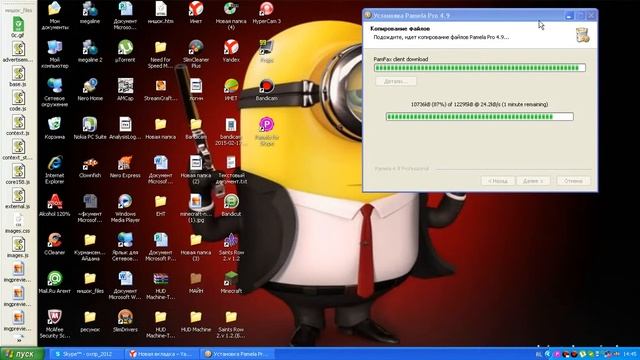Viewport: 640px width, 360px height.
Task: Open the minecraft-n... (1).jpg image file
Action: [x=196, y=208]
